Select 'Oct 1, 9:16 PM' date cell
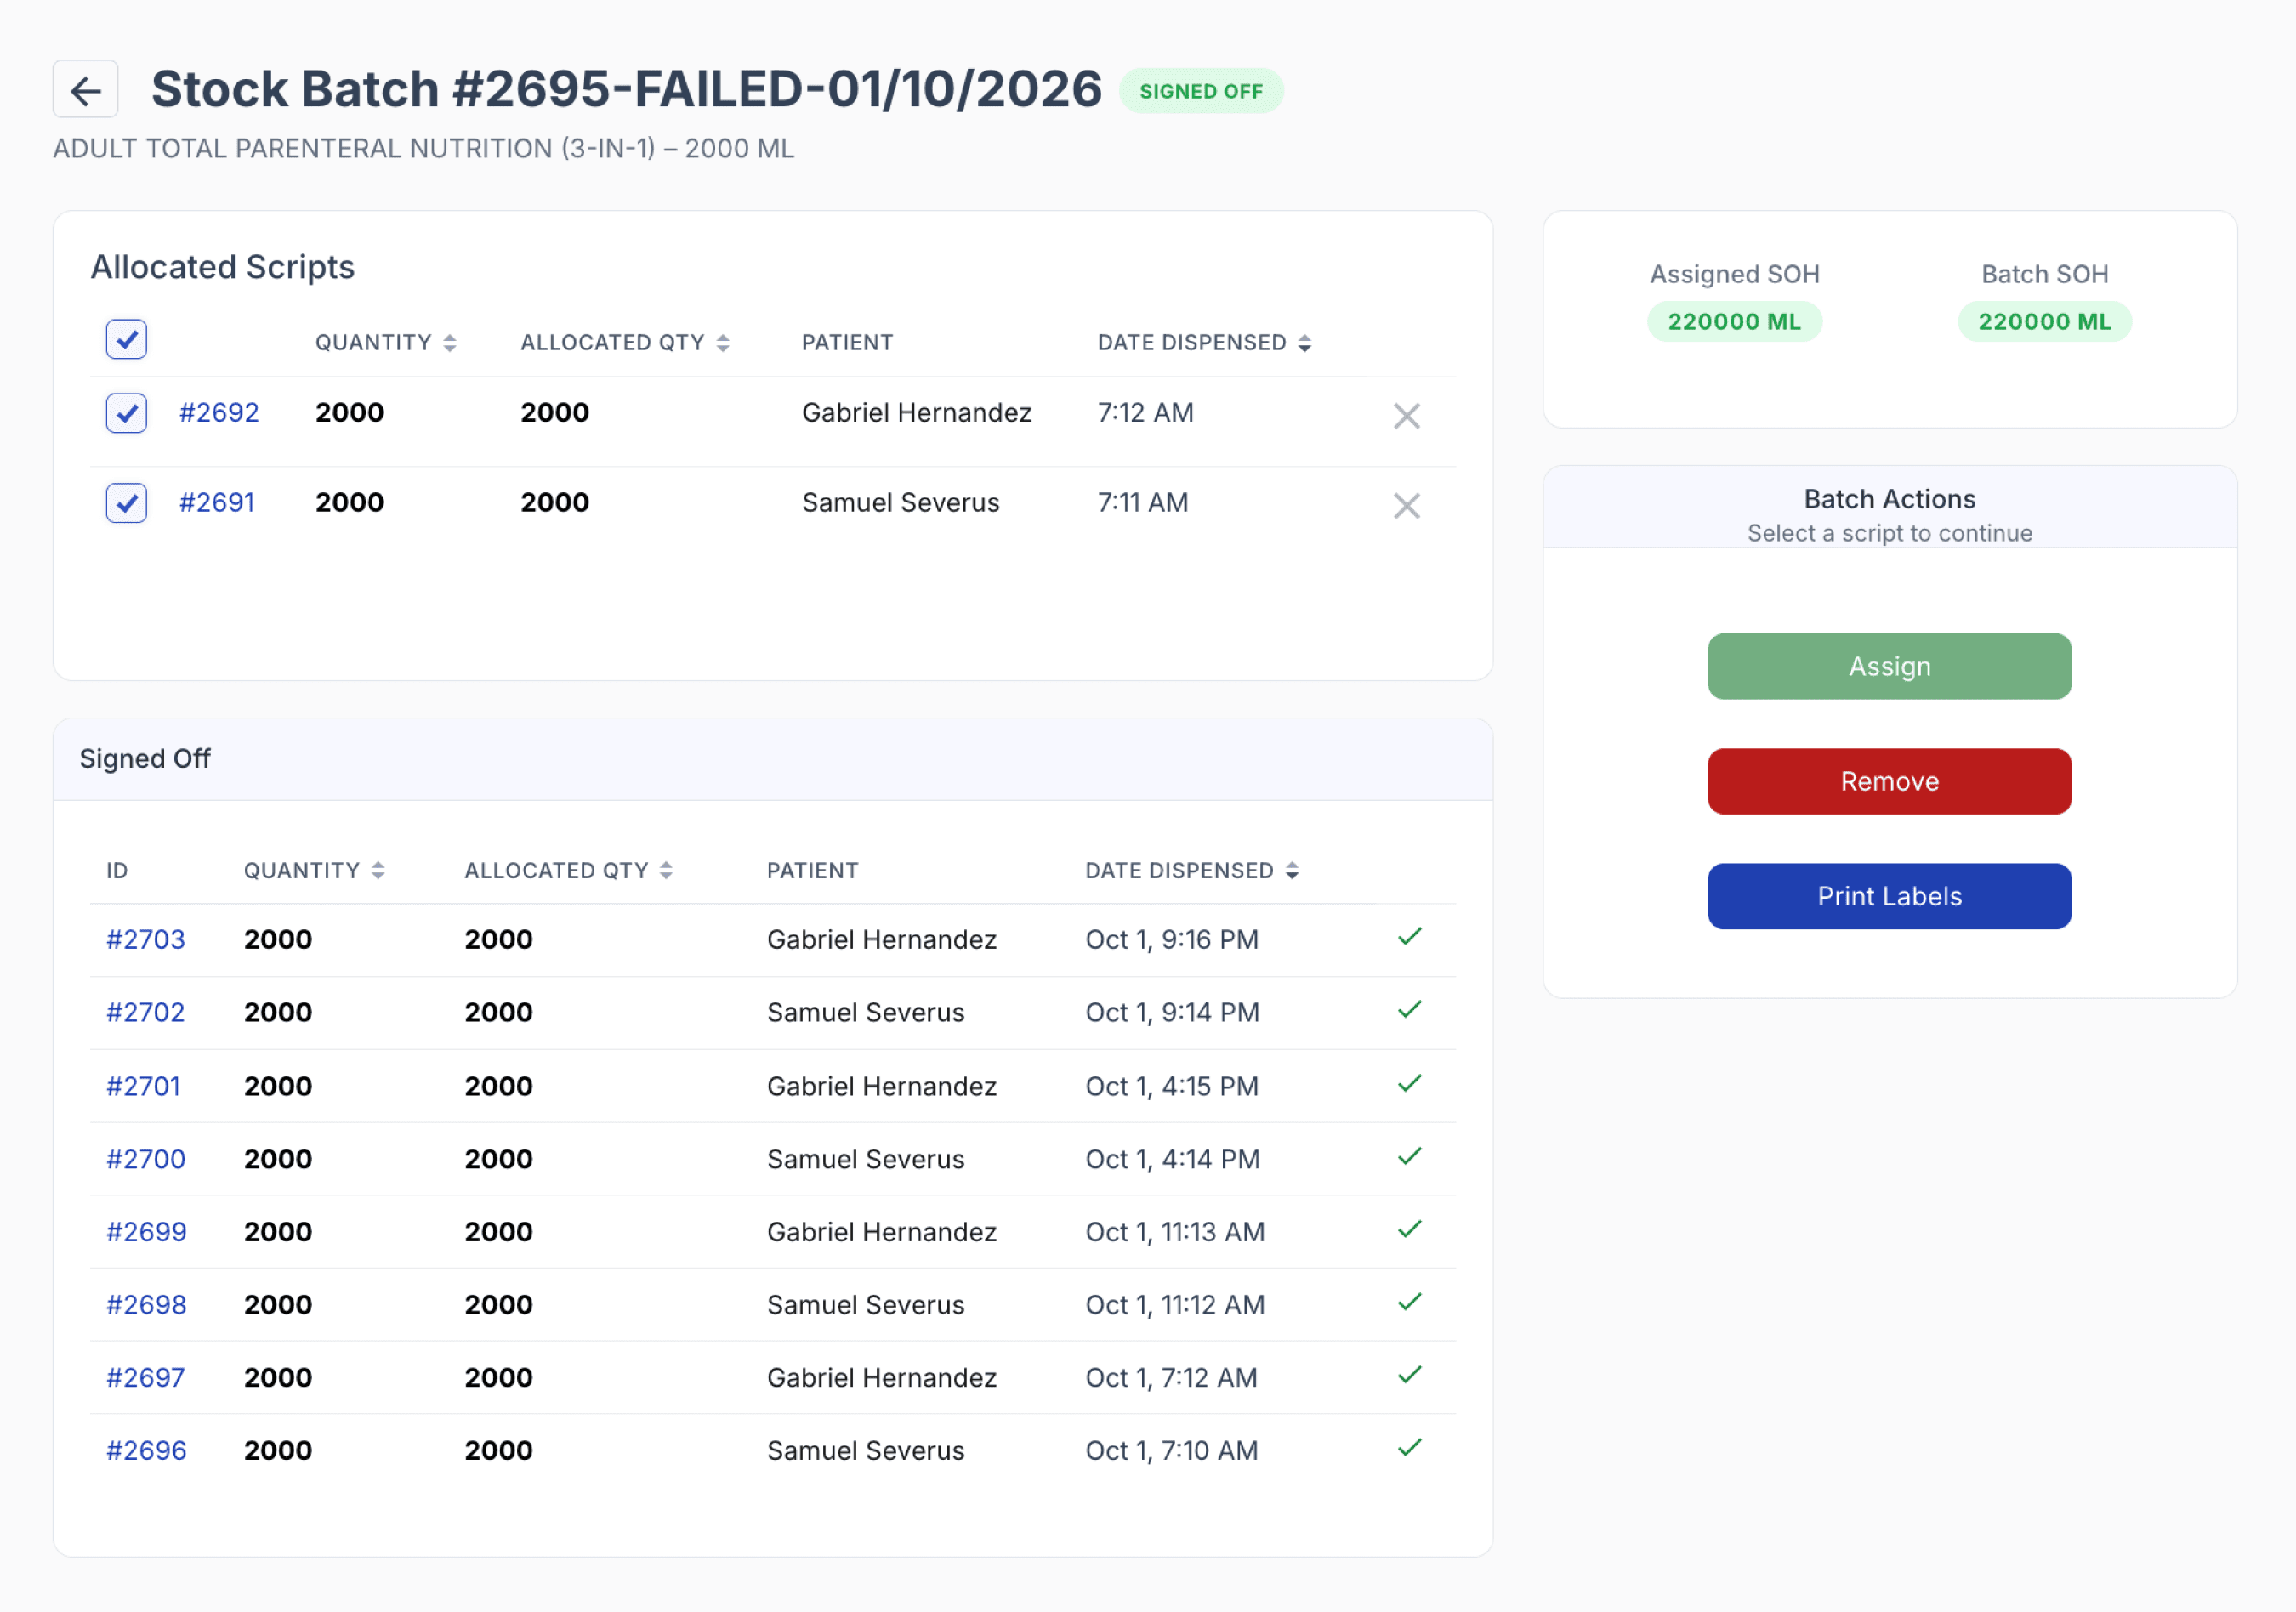Screen dimensions: 2296x1612 point(1172,940)
